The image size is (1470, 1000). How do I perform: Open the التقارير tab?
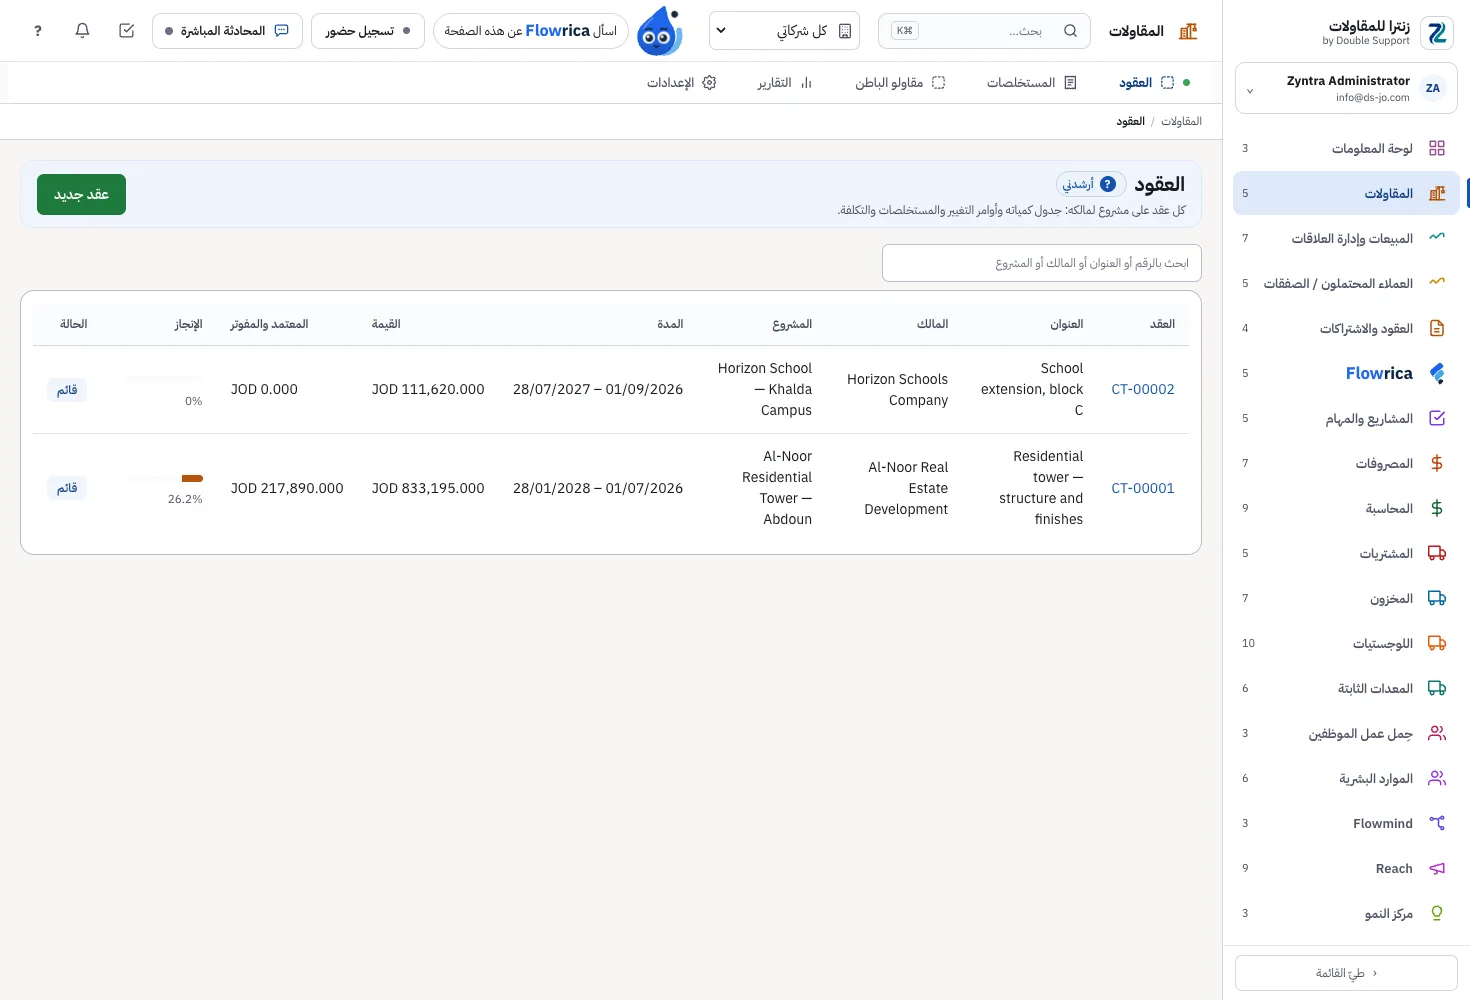click(784, 83)
